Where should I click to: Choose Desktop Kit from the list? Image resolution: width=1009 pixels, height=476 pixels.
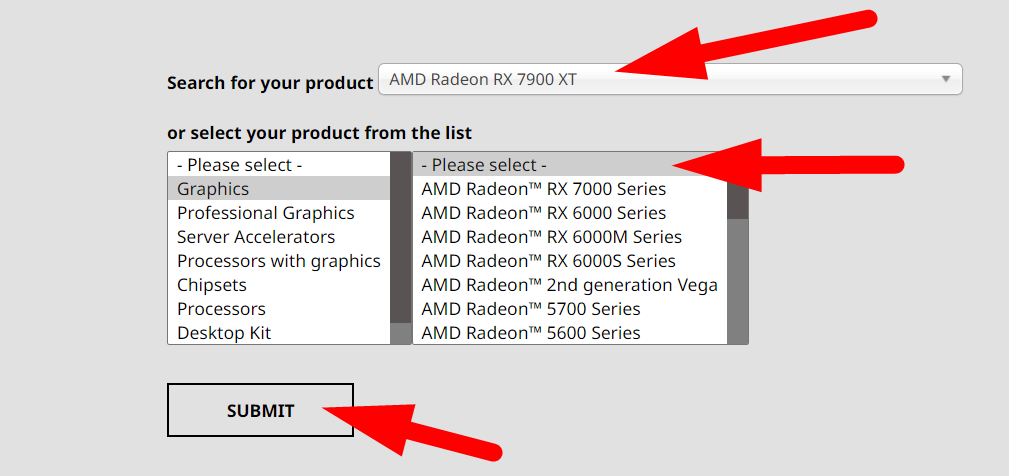[279, 333]
